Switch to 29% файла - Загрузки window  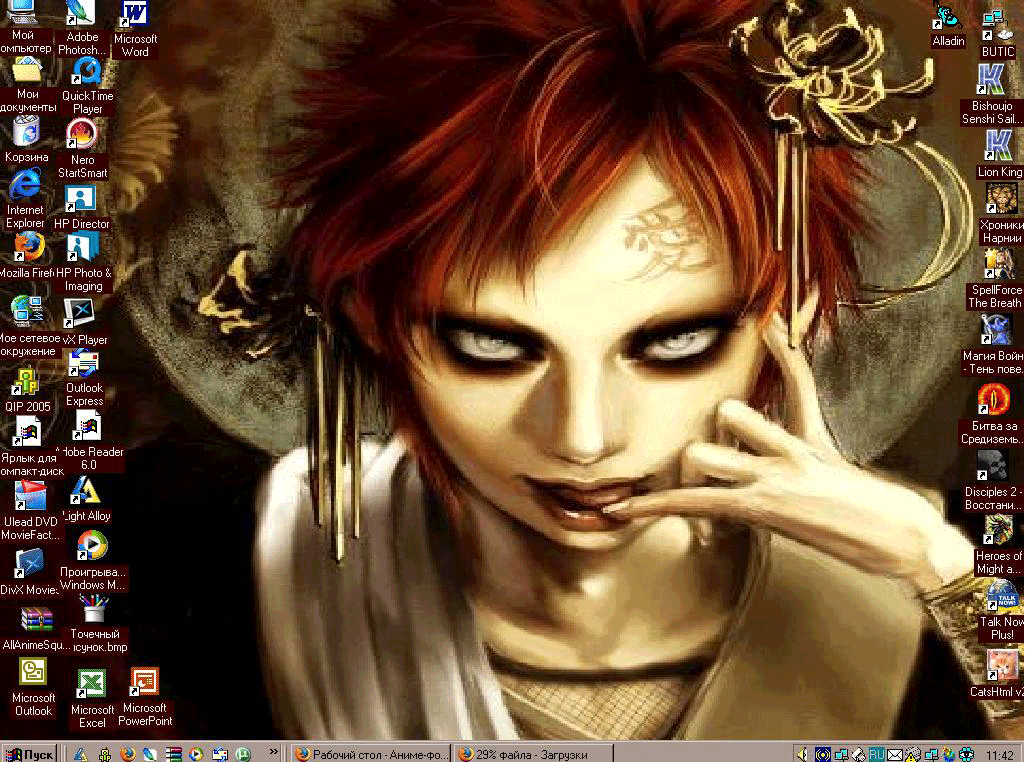[x=534, y=754]
